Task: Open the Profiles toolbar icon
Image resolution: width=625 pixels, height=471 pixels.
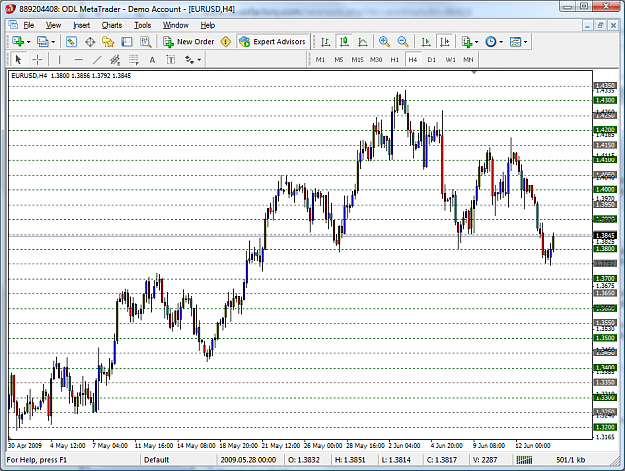Action: point(42,41)
